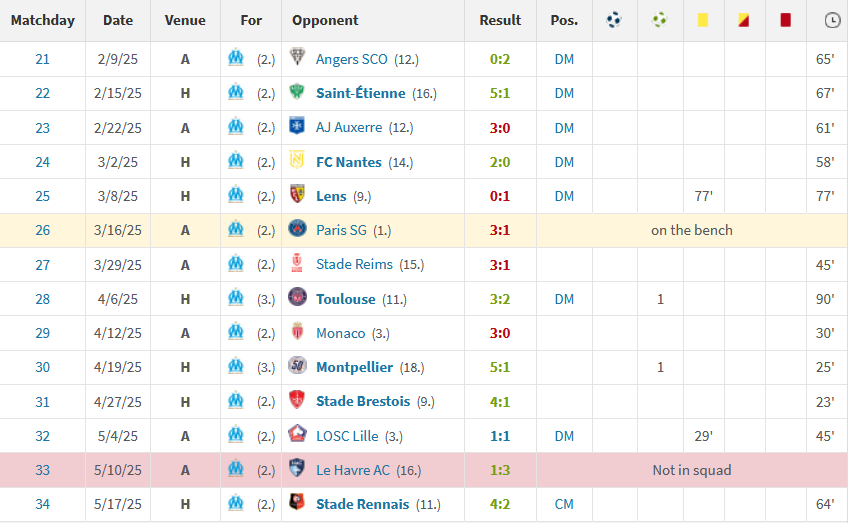Screen dimensions: 848x523
Task: Click the Stade Rennais club crest
Action: pyautogui.click(x=297, y=502)
